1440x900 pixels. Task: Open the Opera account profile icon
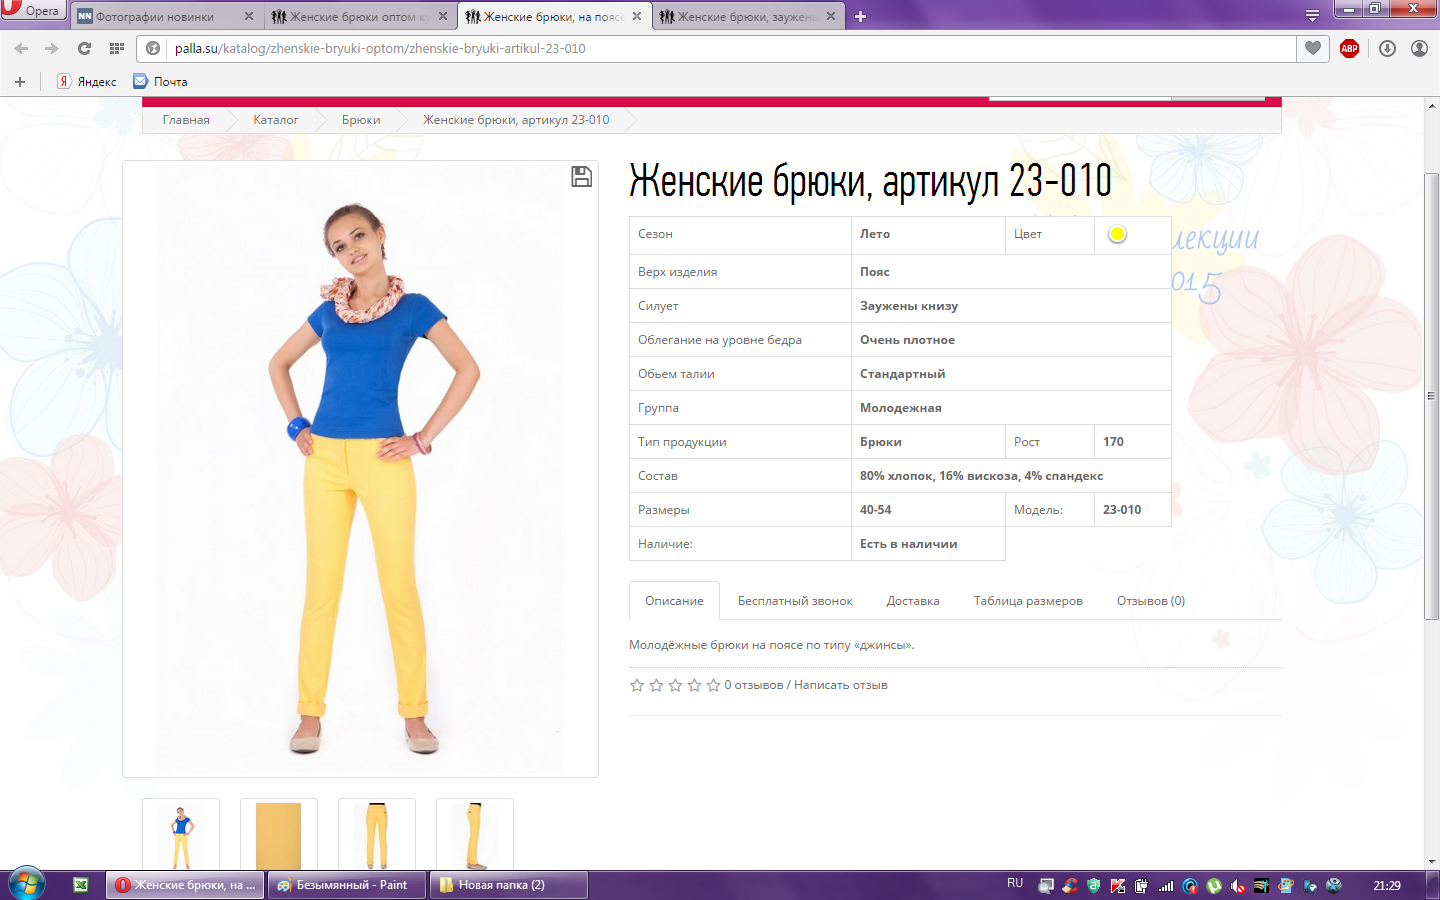[x=1419, y=48]
